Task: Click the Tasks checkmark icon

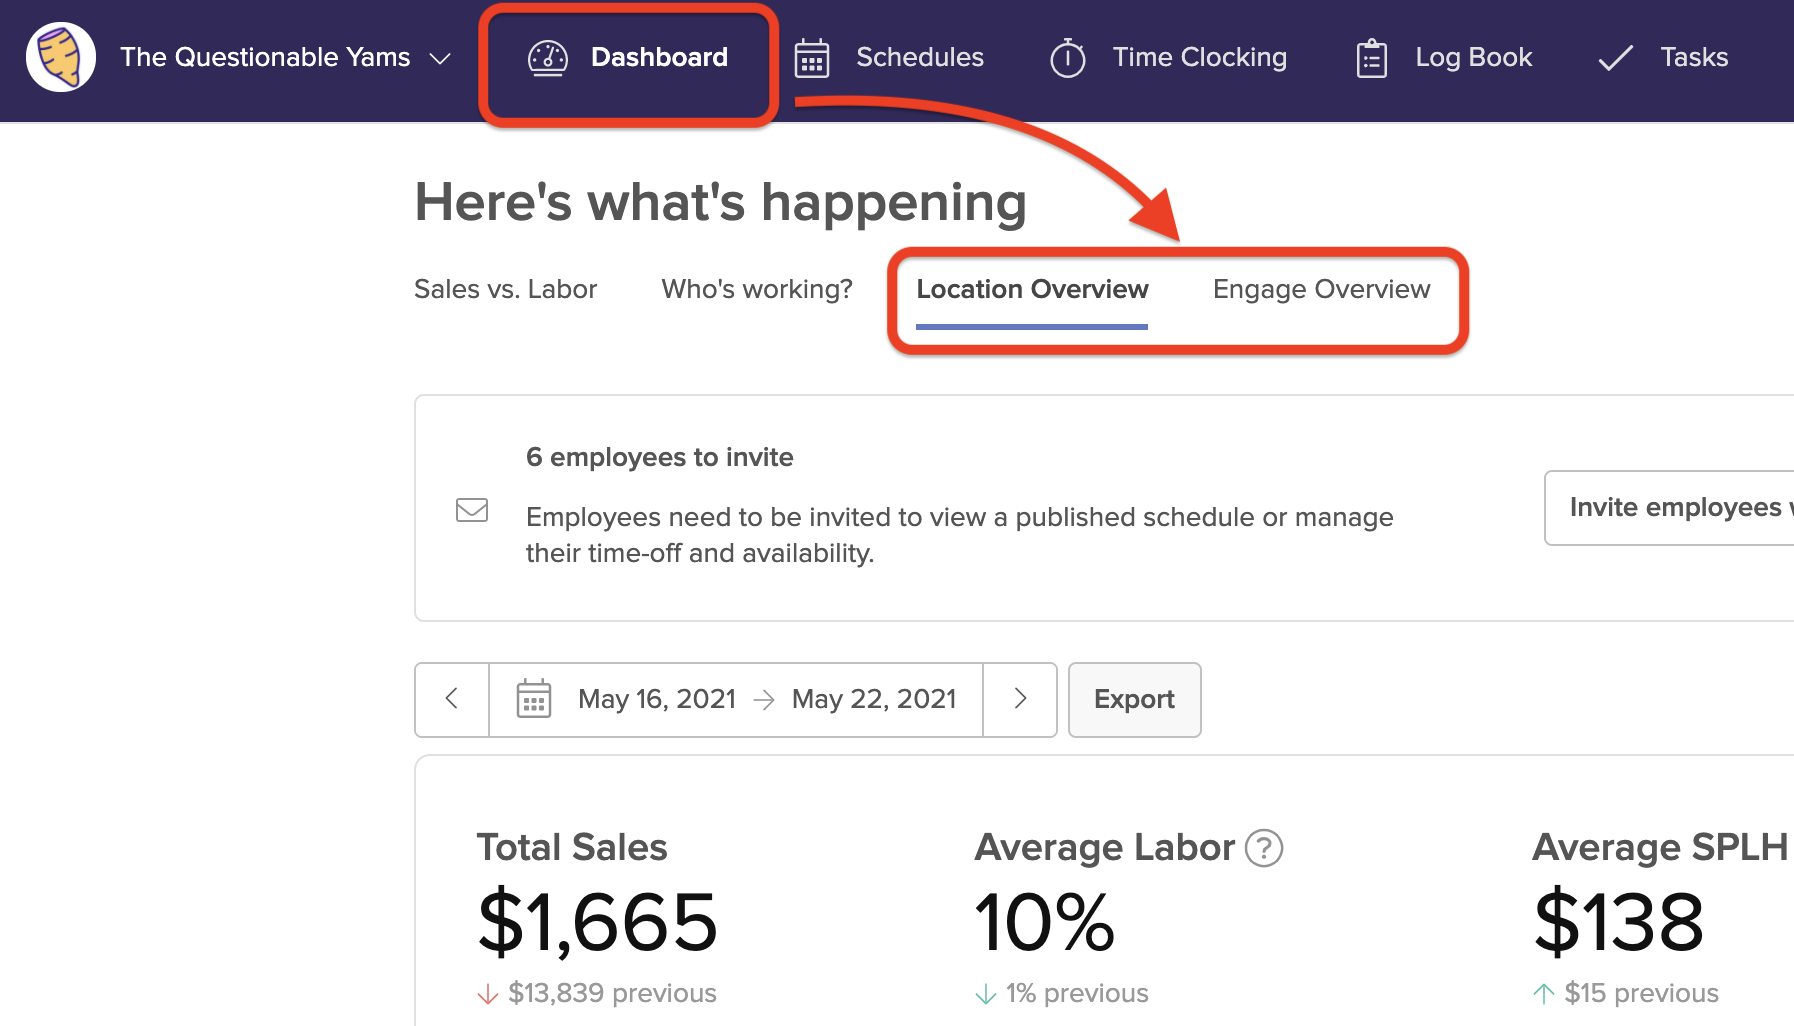Action: click(1615, 58)
